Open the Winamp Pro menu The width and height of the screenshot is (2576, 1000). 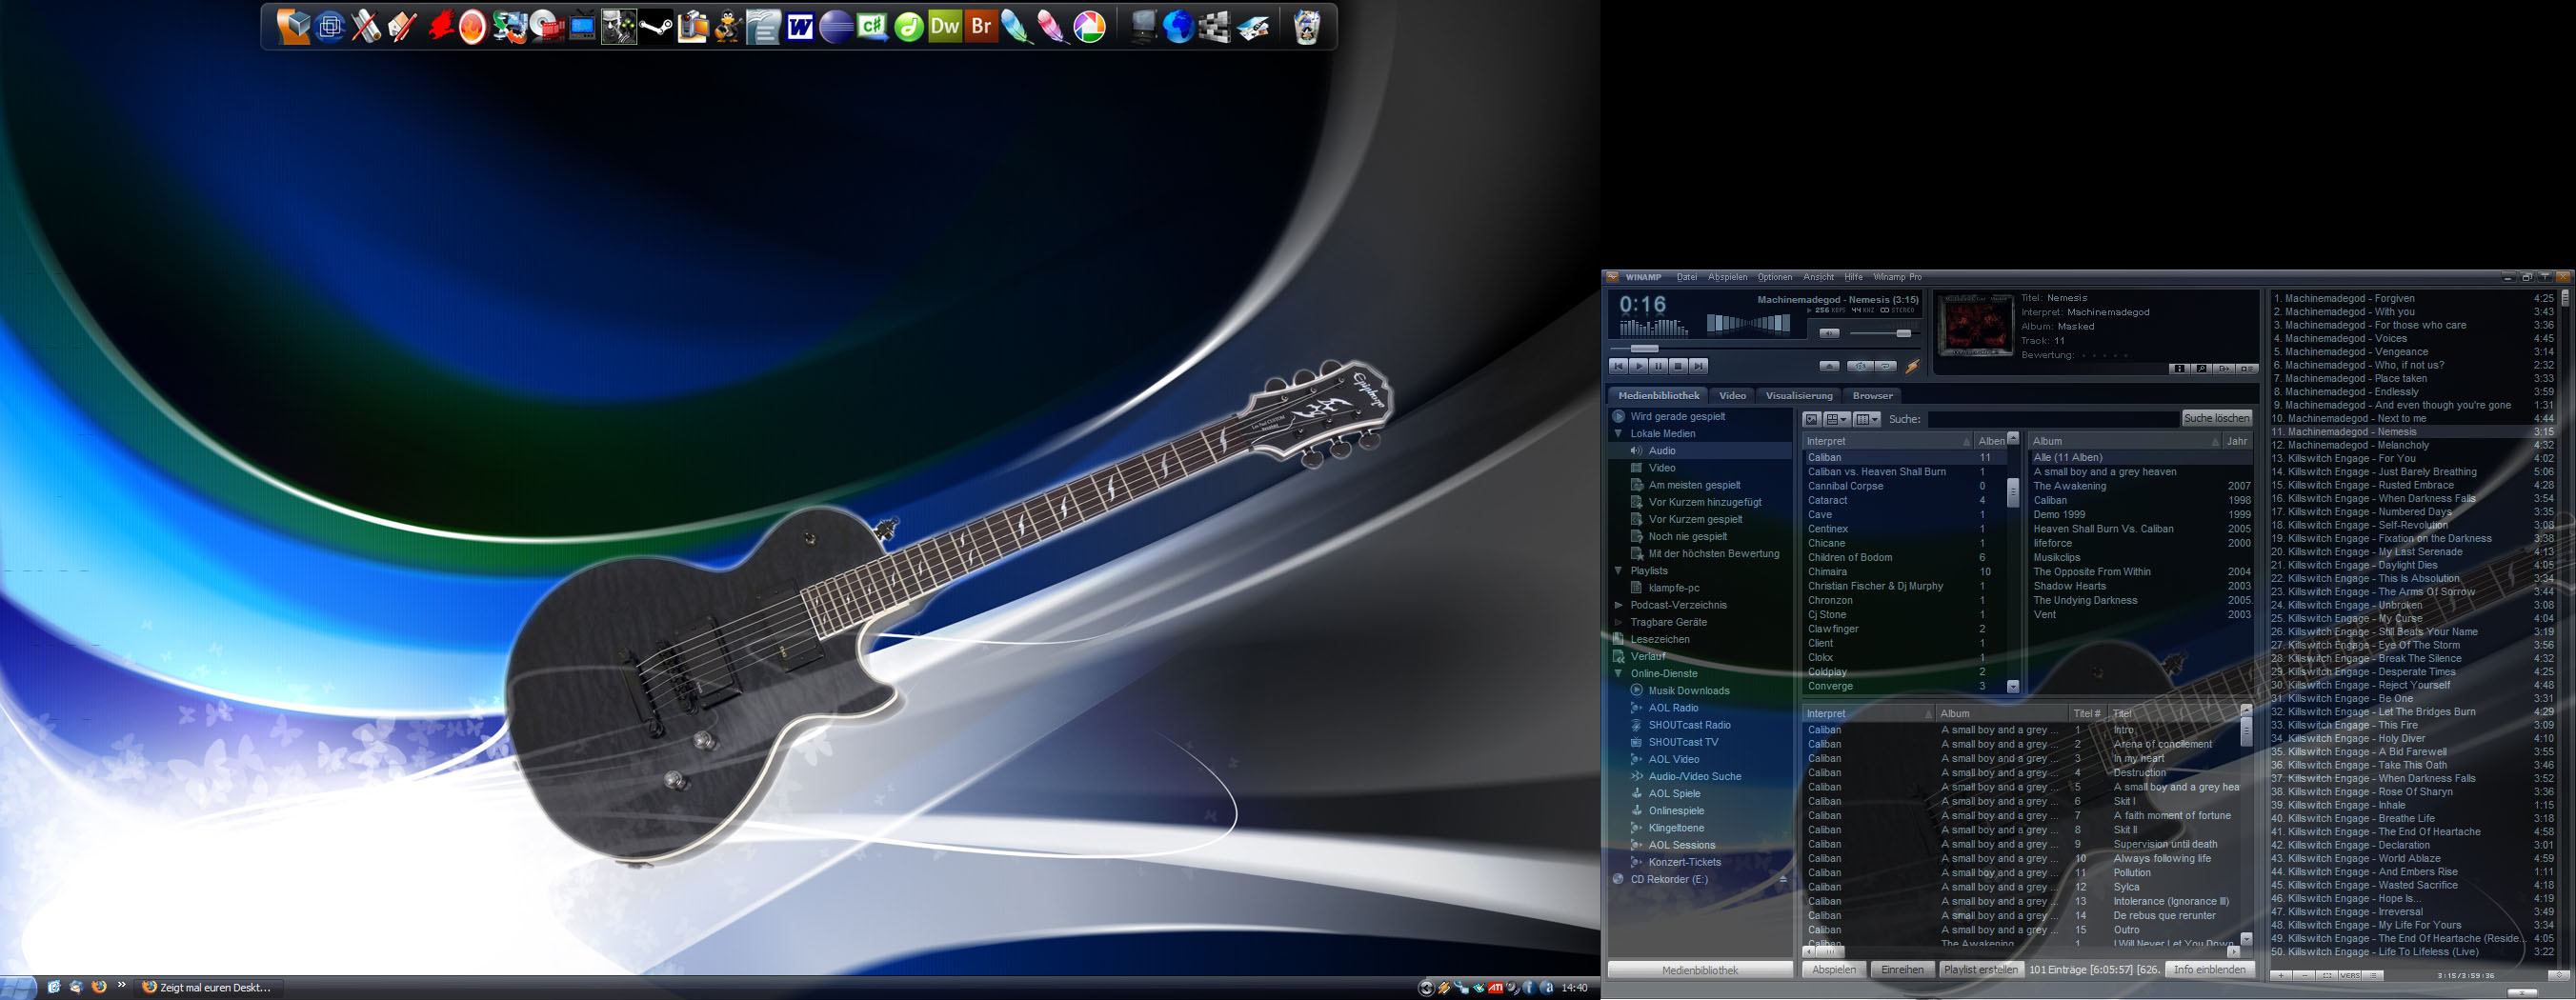(x=1898, y=277)
